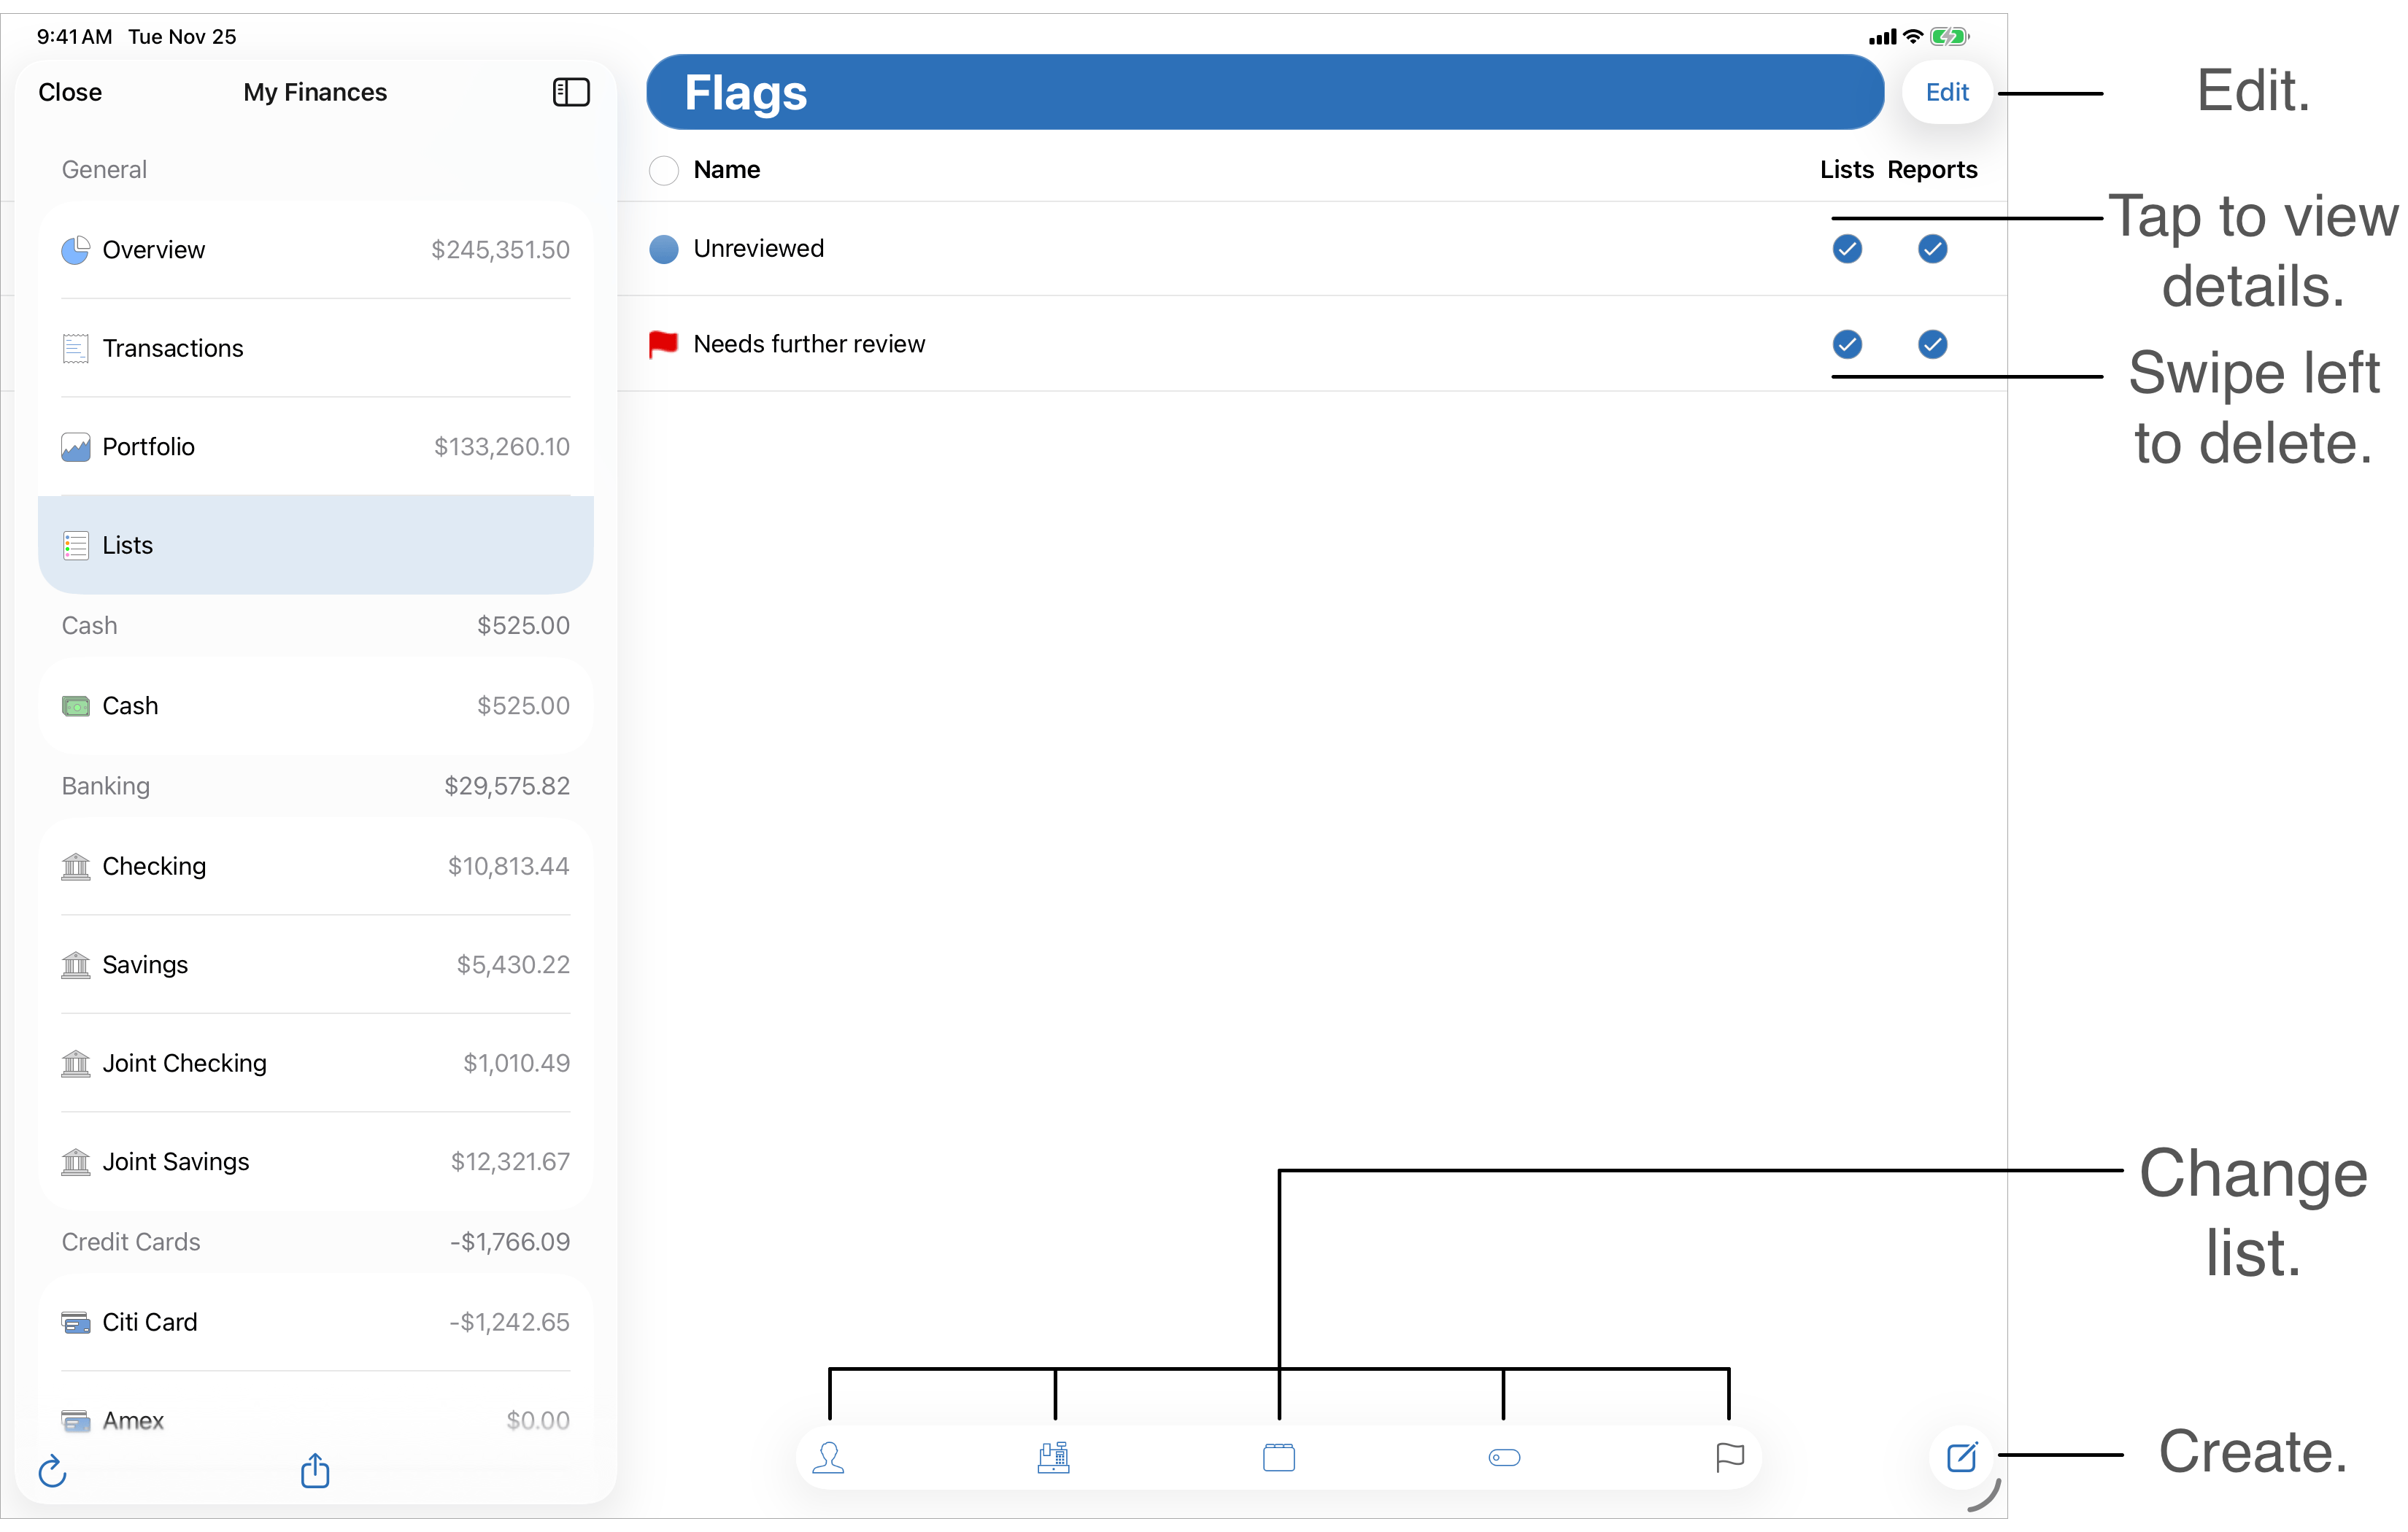This screenshot has width=2408, height=1532.
Task: Tap the blue dot for Unreviewed flag
Action: click(663, 249)
